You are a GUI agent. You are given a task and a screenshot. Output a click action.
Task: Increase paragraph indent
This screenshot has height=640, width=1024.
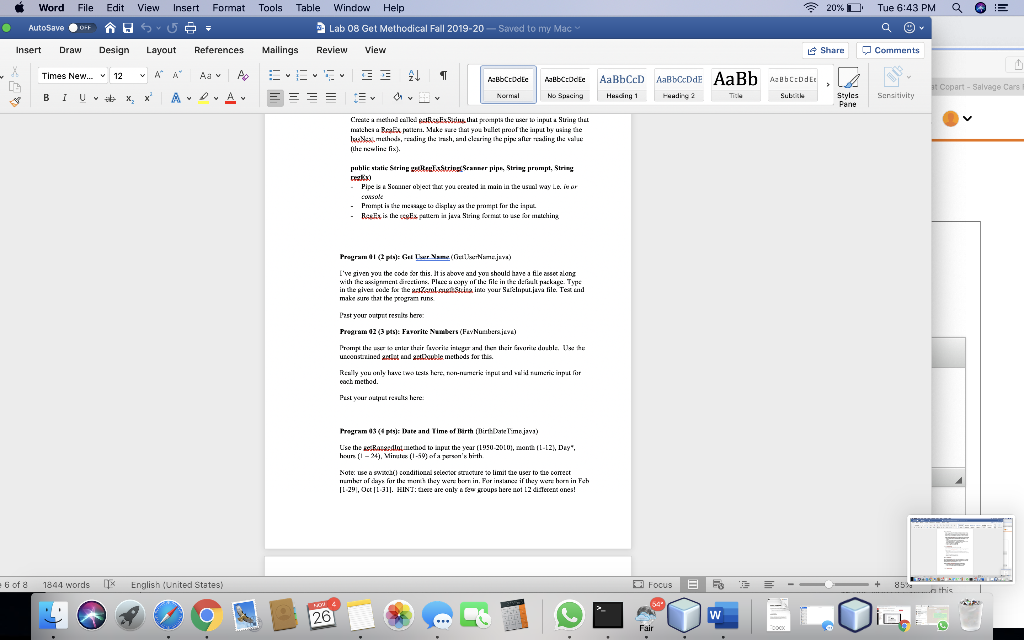pos(385,76)
